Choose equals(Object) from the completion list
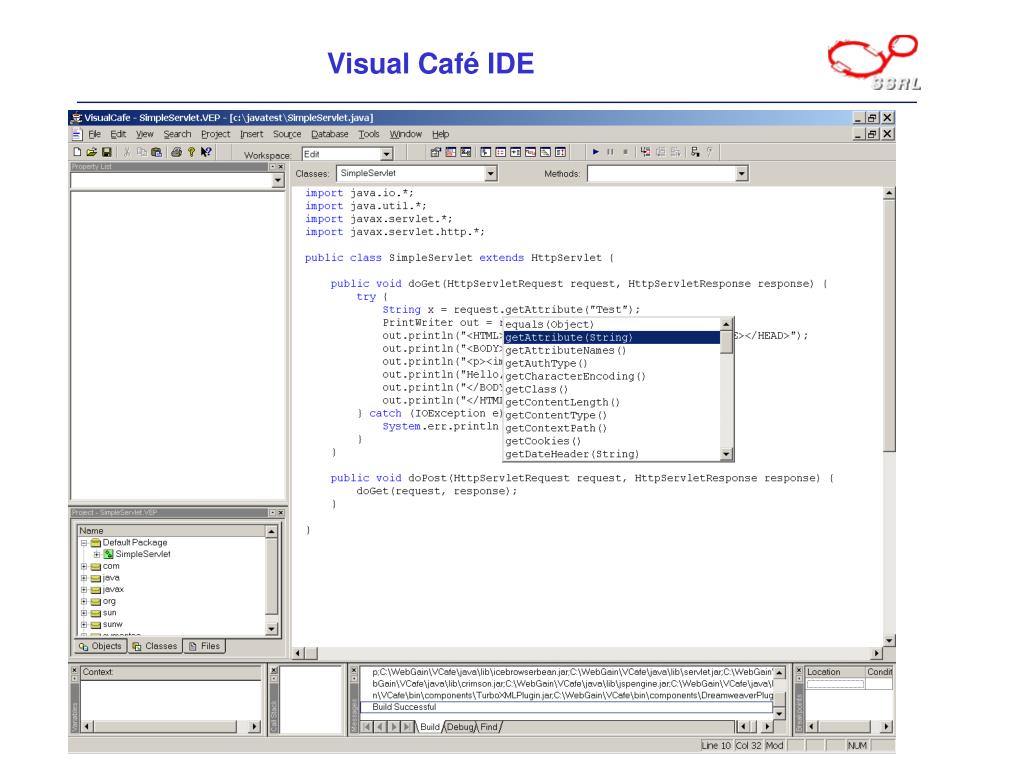Image resolution: width=1024 pixels, height=768 pixels. [612, 325]
